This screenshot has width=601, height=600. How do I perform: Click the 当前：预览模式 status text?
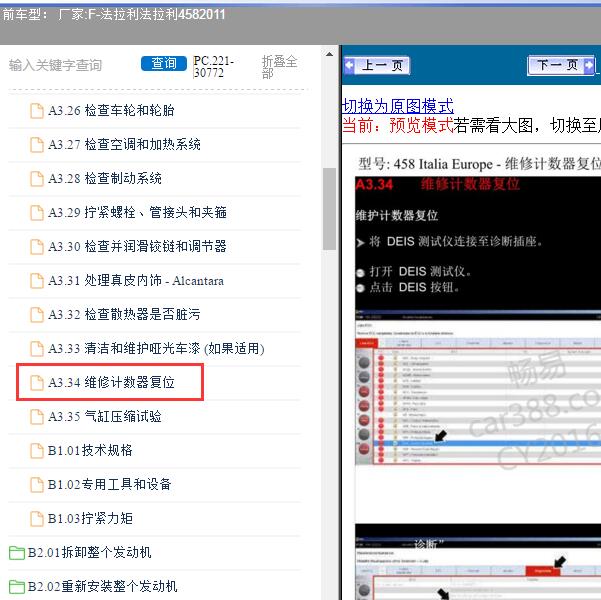point(397,126)
